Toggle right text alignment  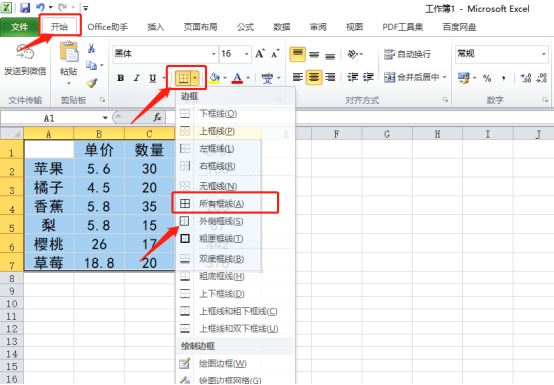pyautogui.click(x=330, y=77)
